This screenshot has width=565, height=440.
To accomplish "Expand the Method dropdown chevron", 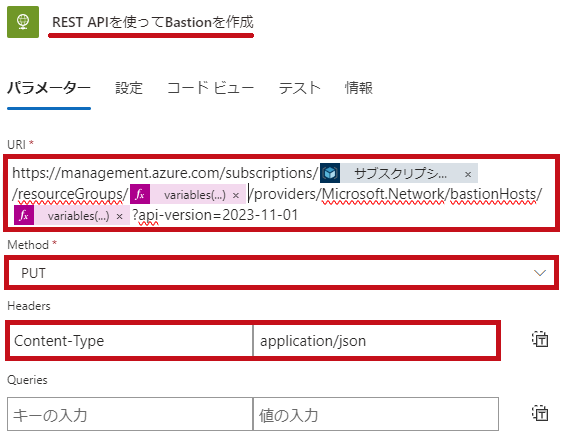I will [539, 273].
